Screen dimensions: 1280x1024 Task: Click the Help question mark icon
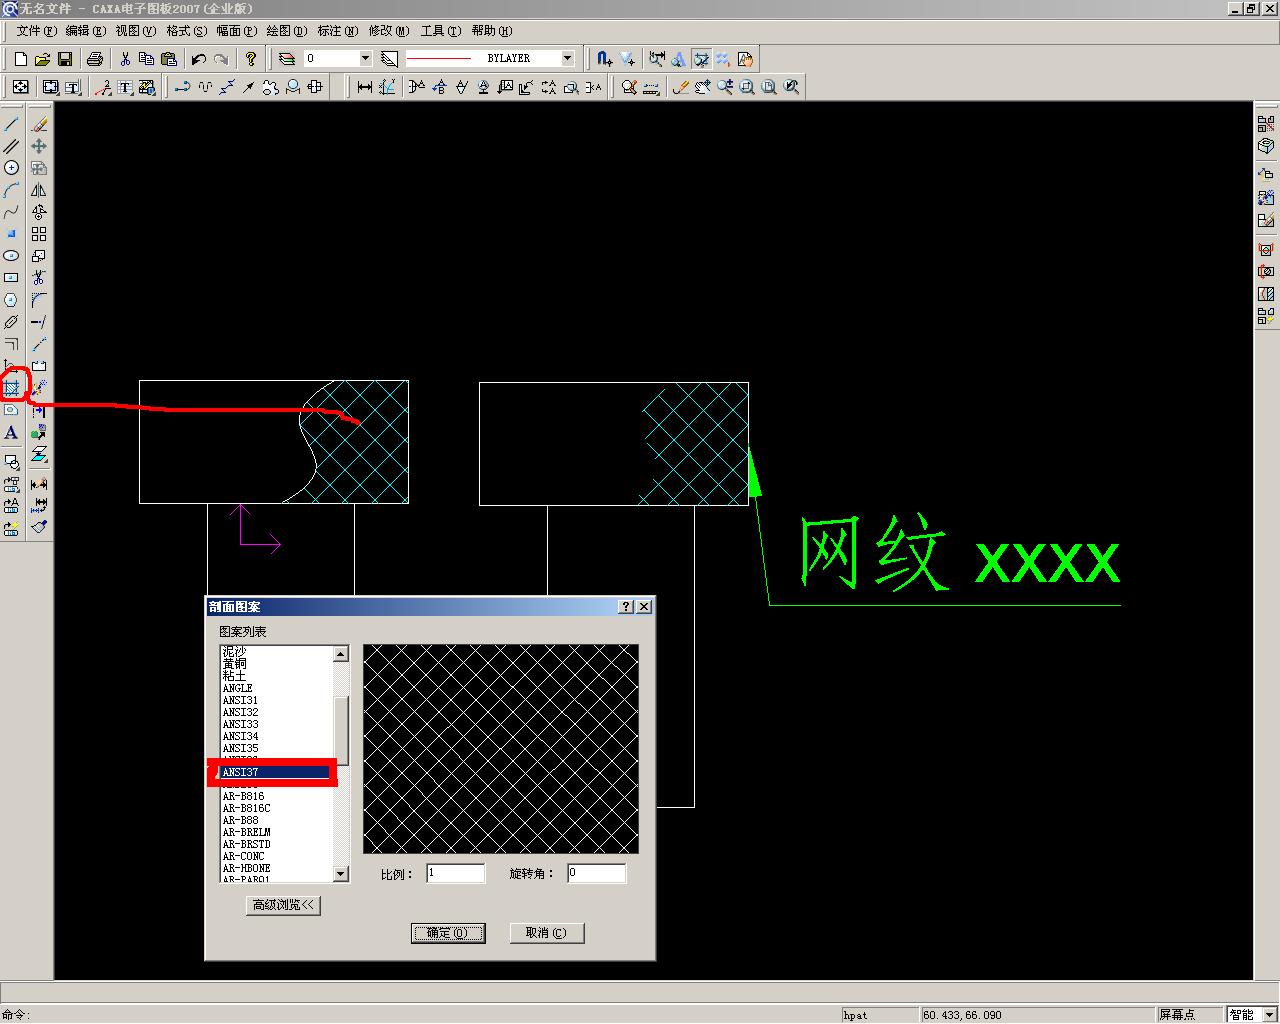pos(251,59)
